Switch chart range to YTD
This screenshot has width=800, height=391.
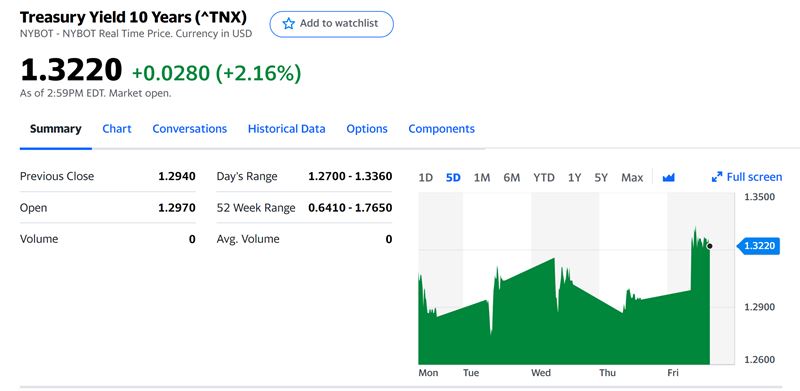click(544, 178)
